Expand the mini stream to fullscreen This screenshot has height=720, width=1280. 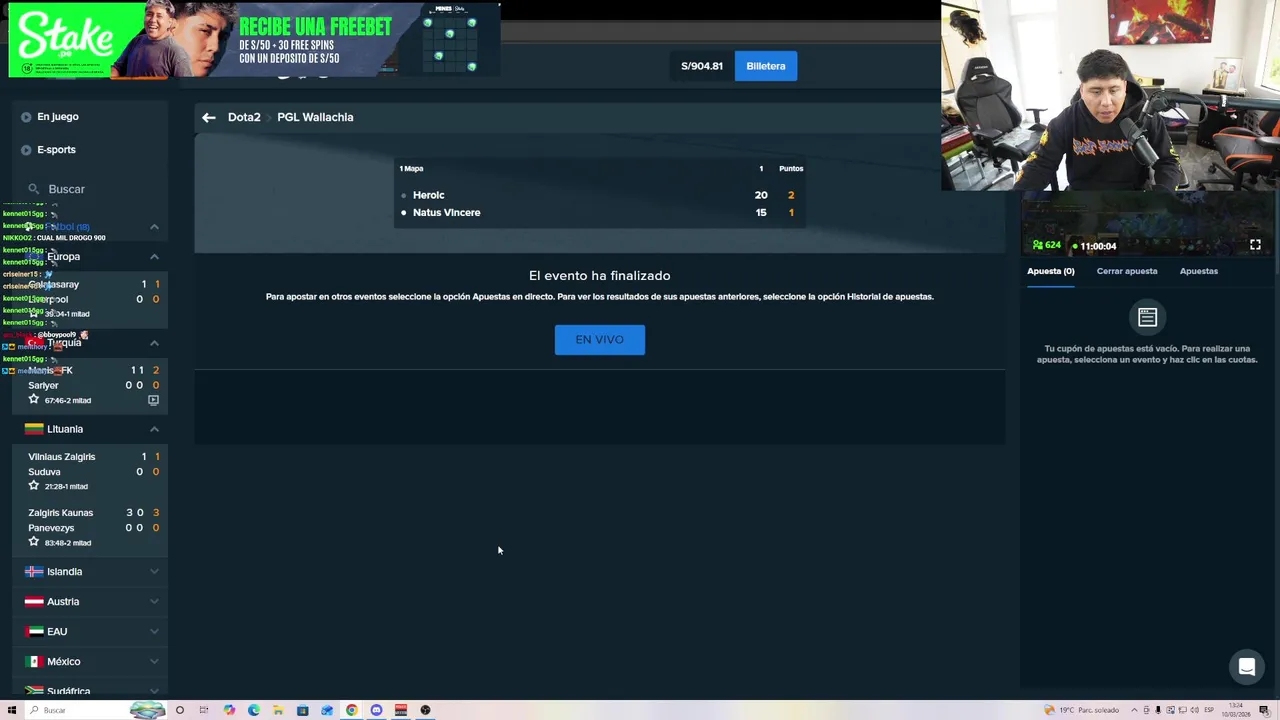(1255, 245)
